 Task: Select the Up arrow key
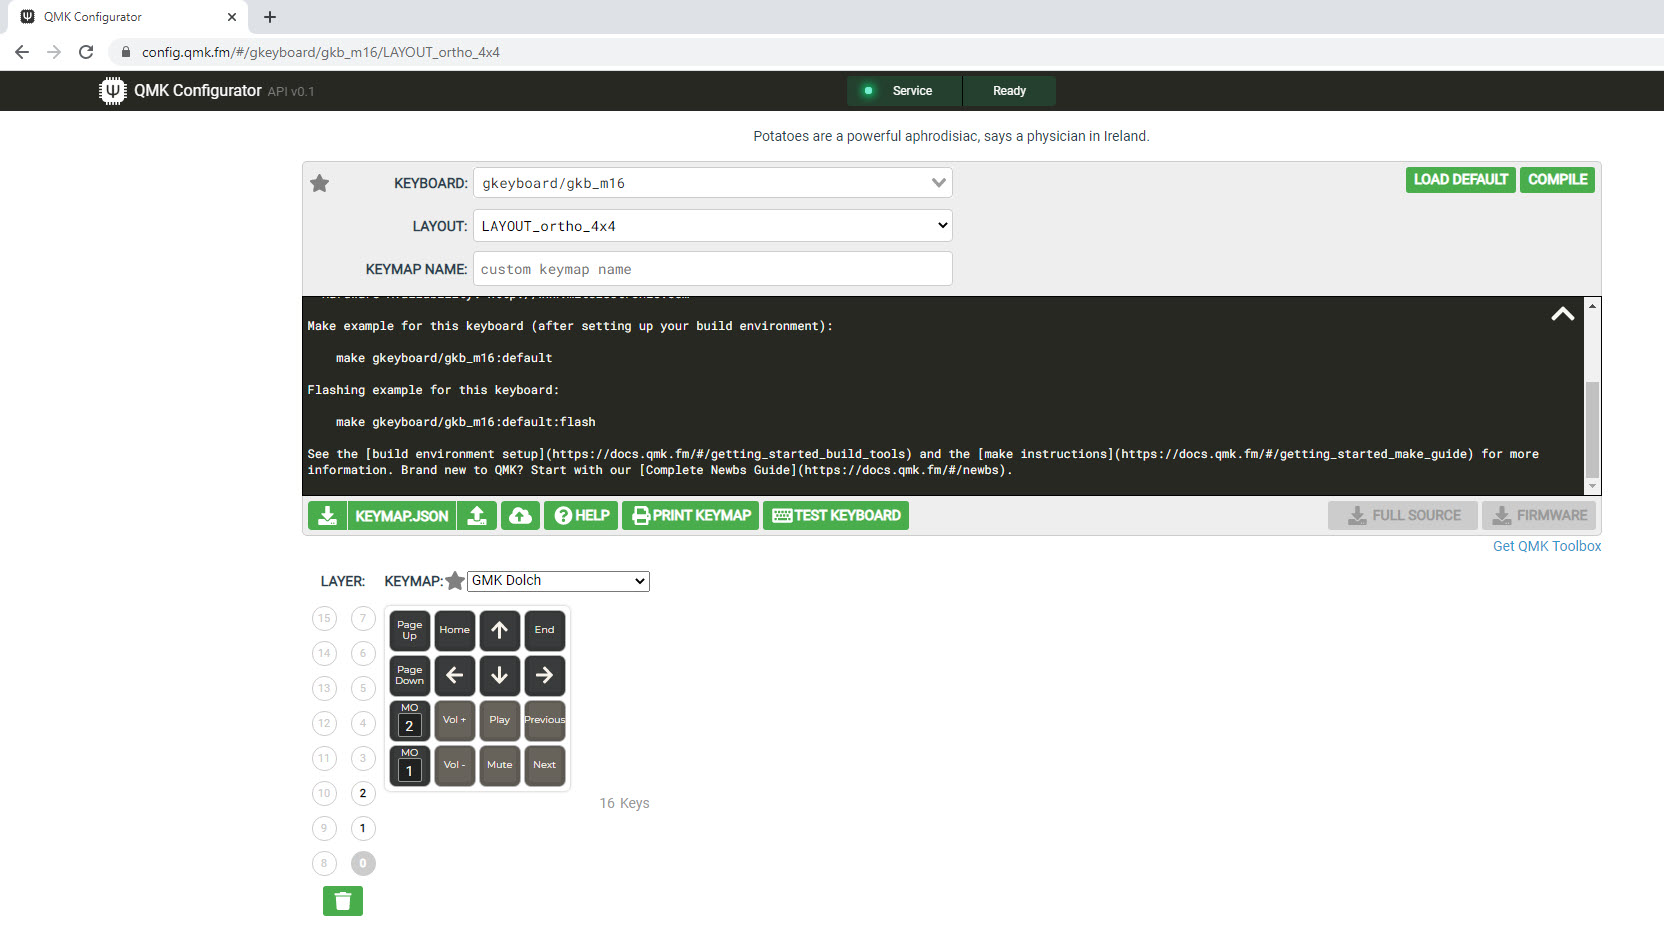[500, 630]
